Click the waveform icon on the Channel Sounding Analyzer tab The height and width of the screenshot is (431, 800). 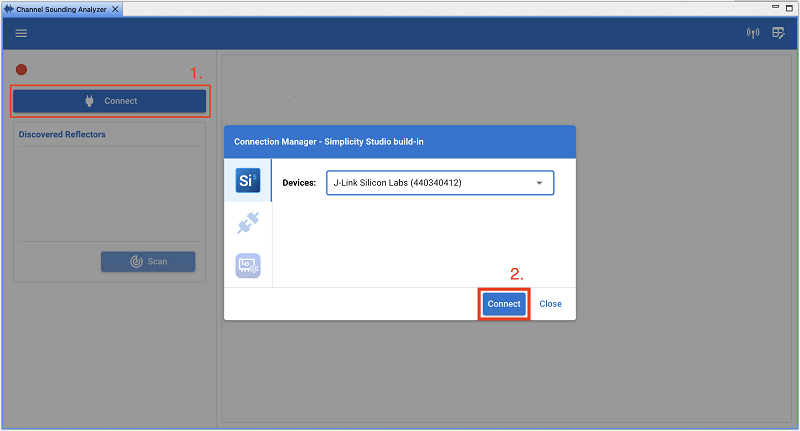tap(8, 8)
